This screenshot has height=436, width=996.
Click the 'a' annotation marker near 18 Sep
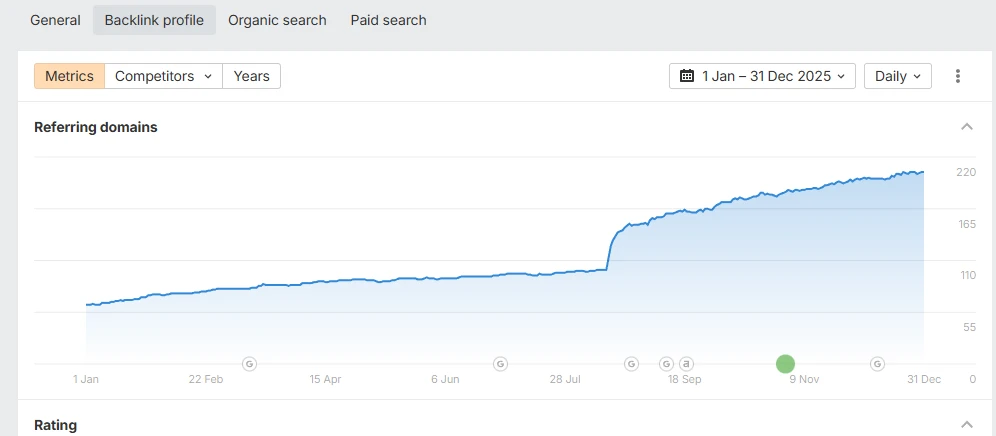(x=685, y=364)
